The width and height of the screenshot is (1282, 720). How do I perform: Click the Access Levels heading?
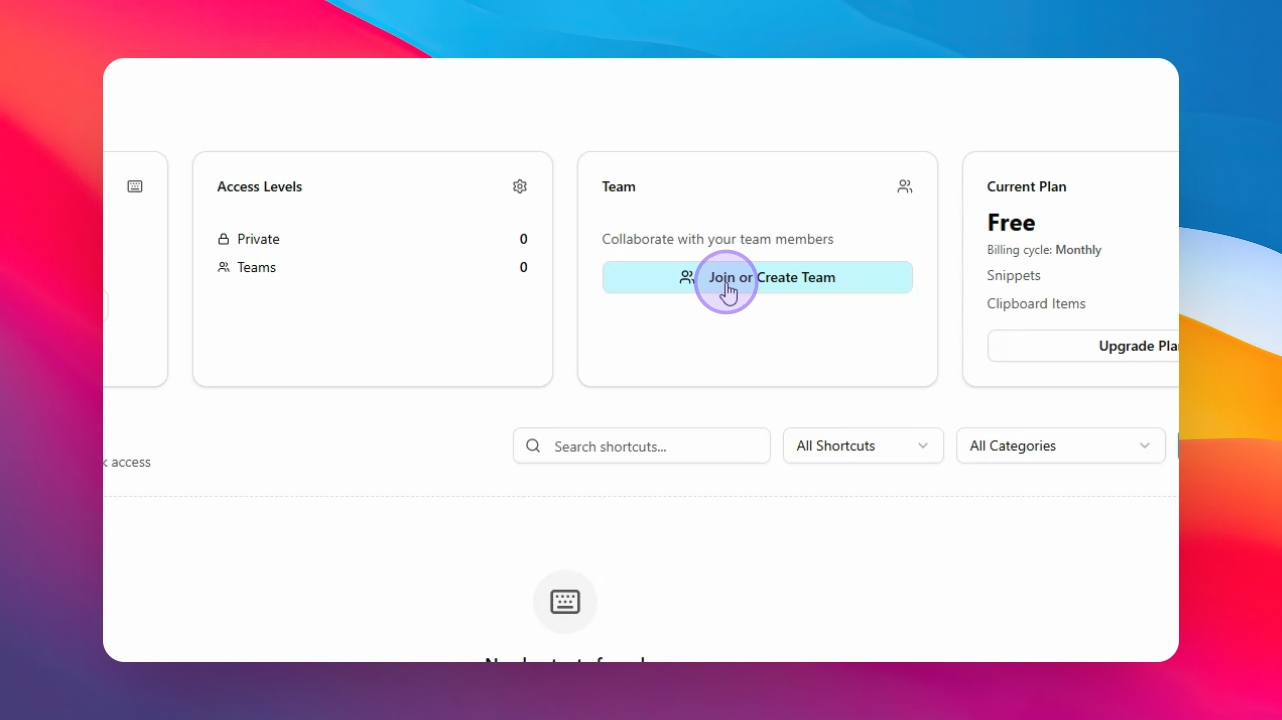259,187
